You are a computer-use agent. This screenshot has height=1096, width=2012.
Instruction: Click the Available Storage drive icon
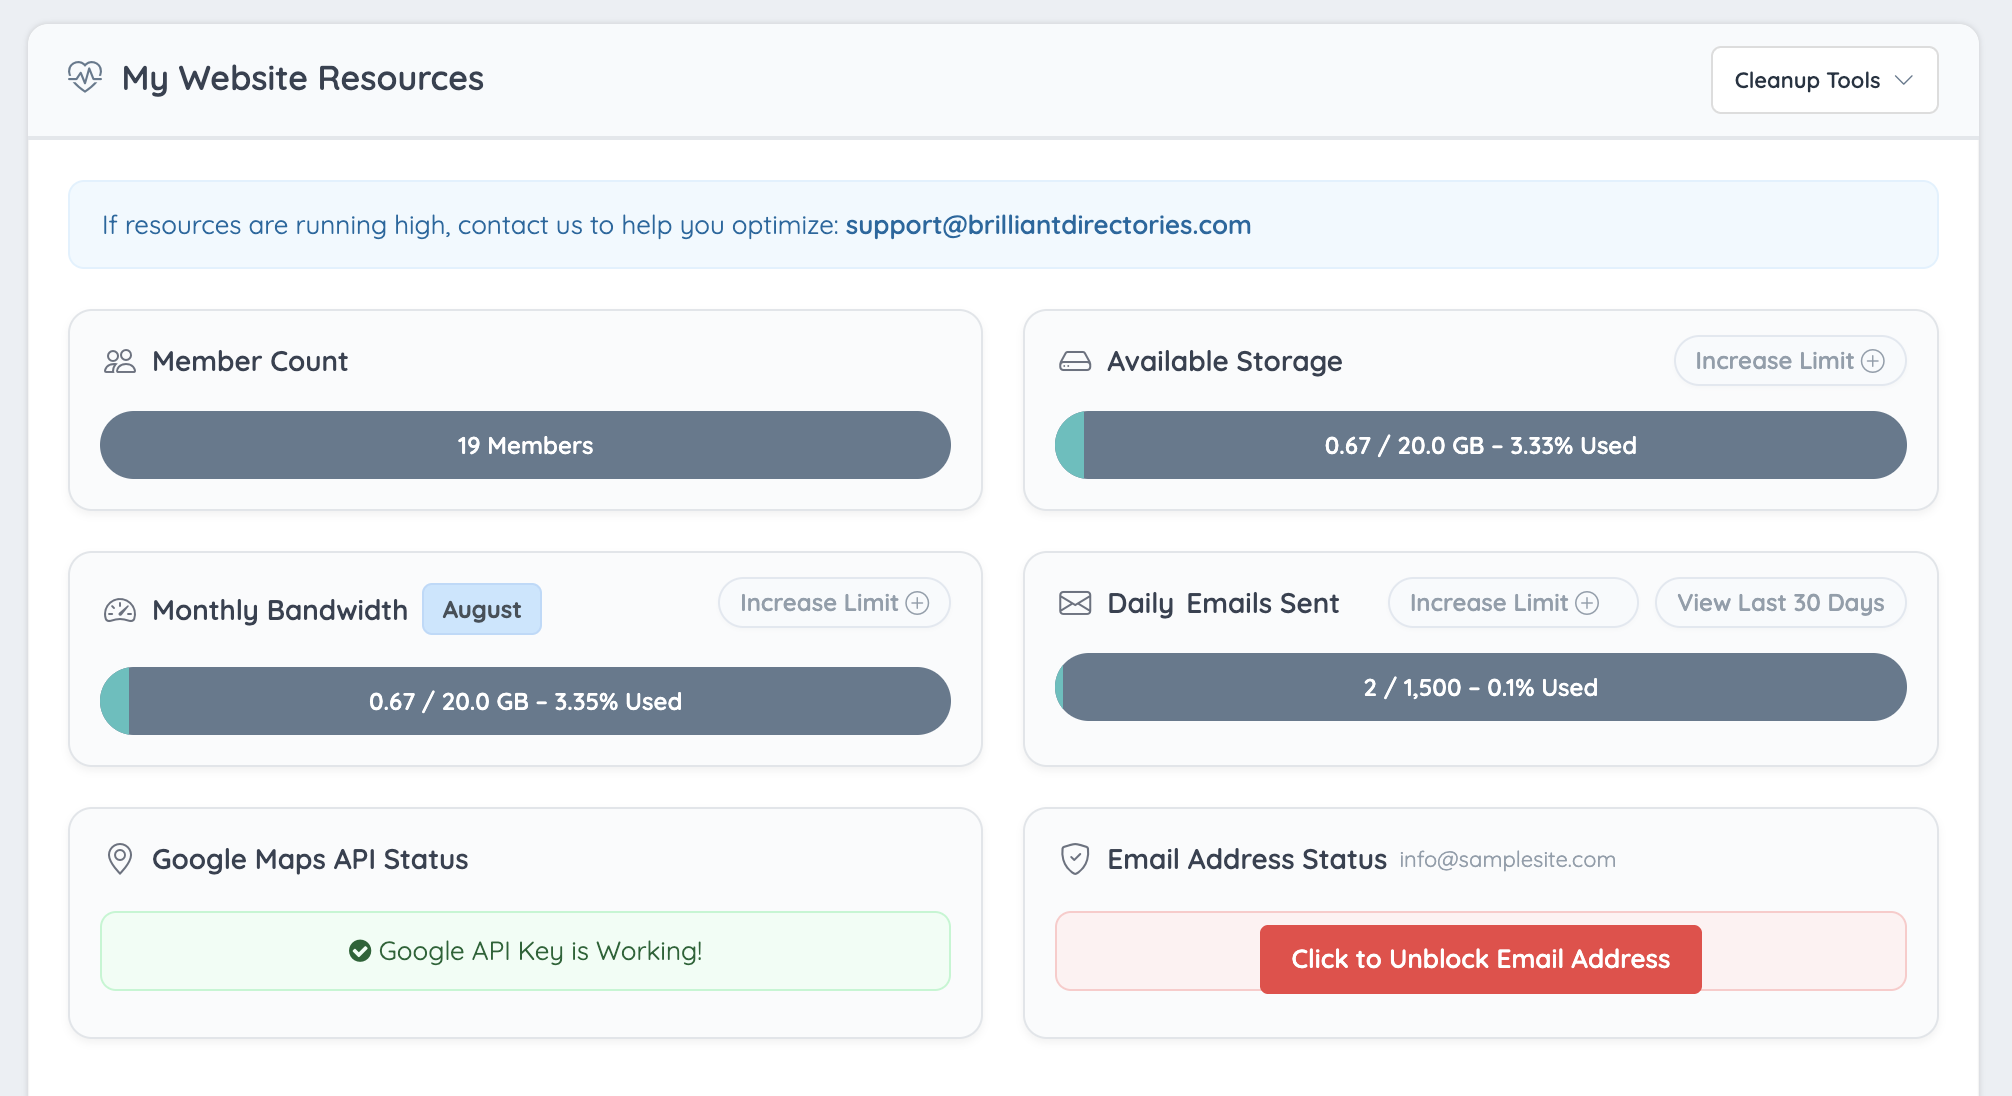[1075, 361]
